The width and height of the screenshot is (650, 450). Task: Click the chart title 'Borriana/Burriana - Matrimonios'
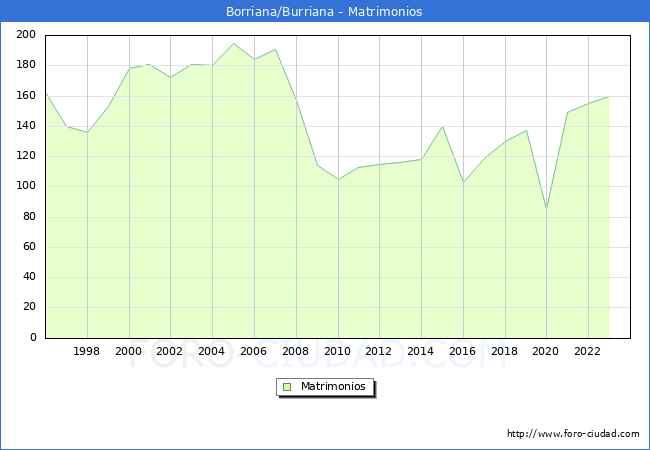(x=324, y=12)
